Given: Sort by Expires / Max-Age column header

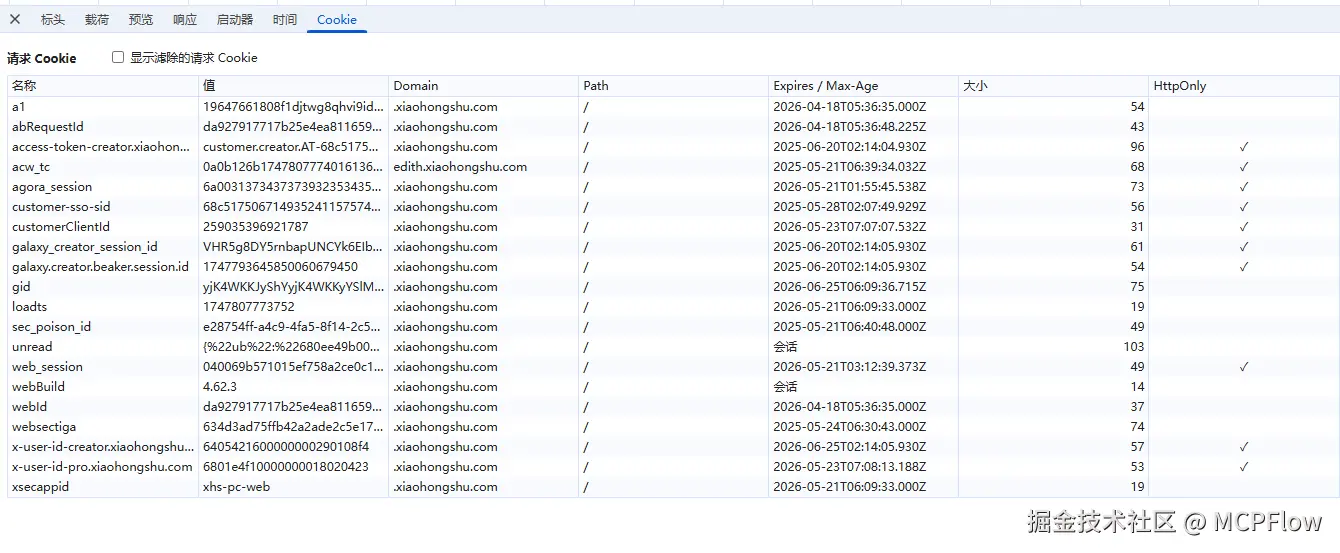Looking at the screenshot, I should point(863,86).
